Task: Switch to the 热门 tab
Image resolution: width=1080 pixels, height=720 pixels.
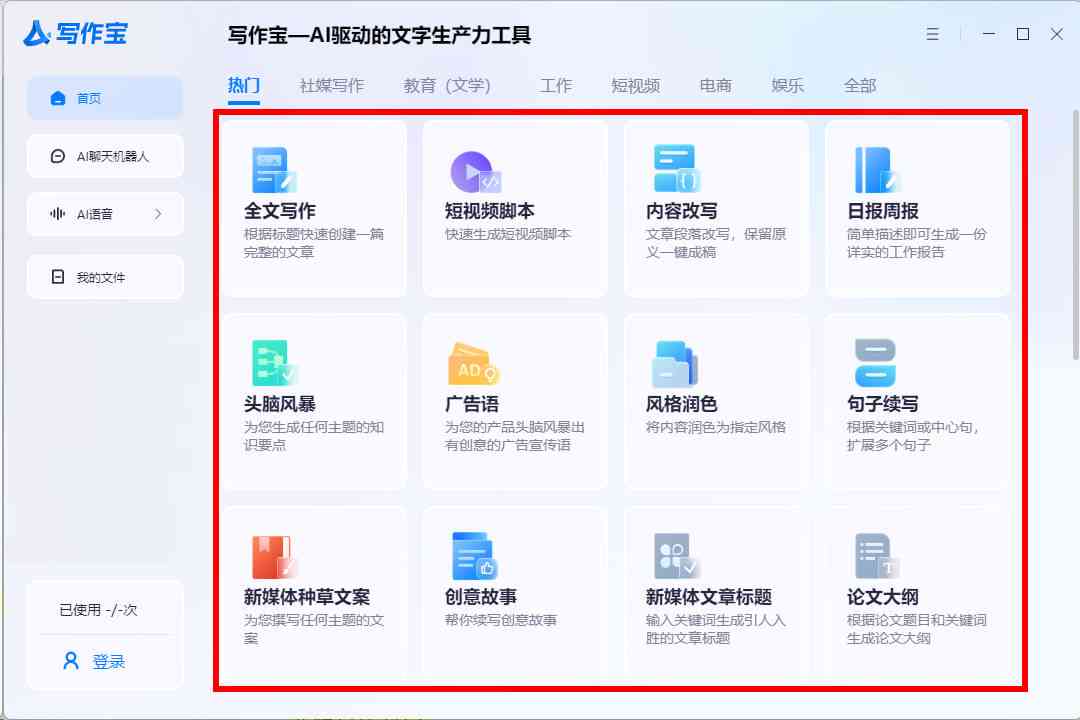Action: point(244,85)
